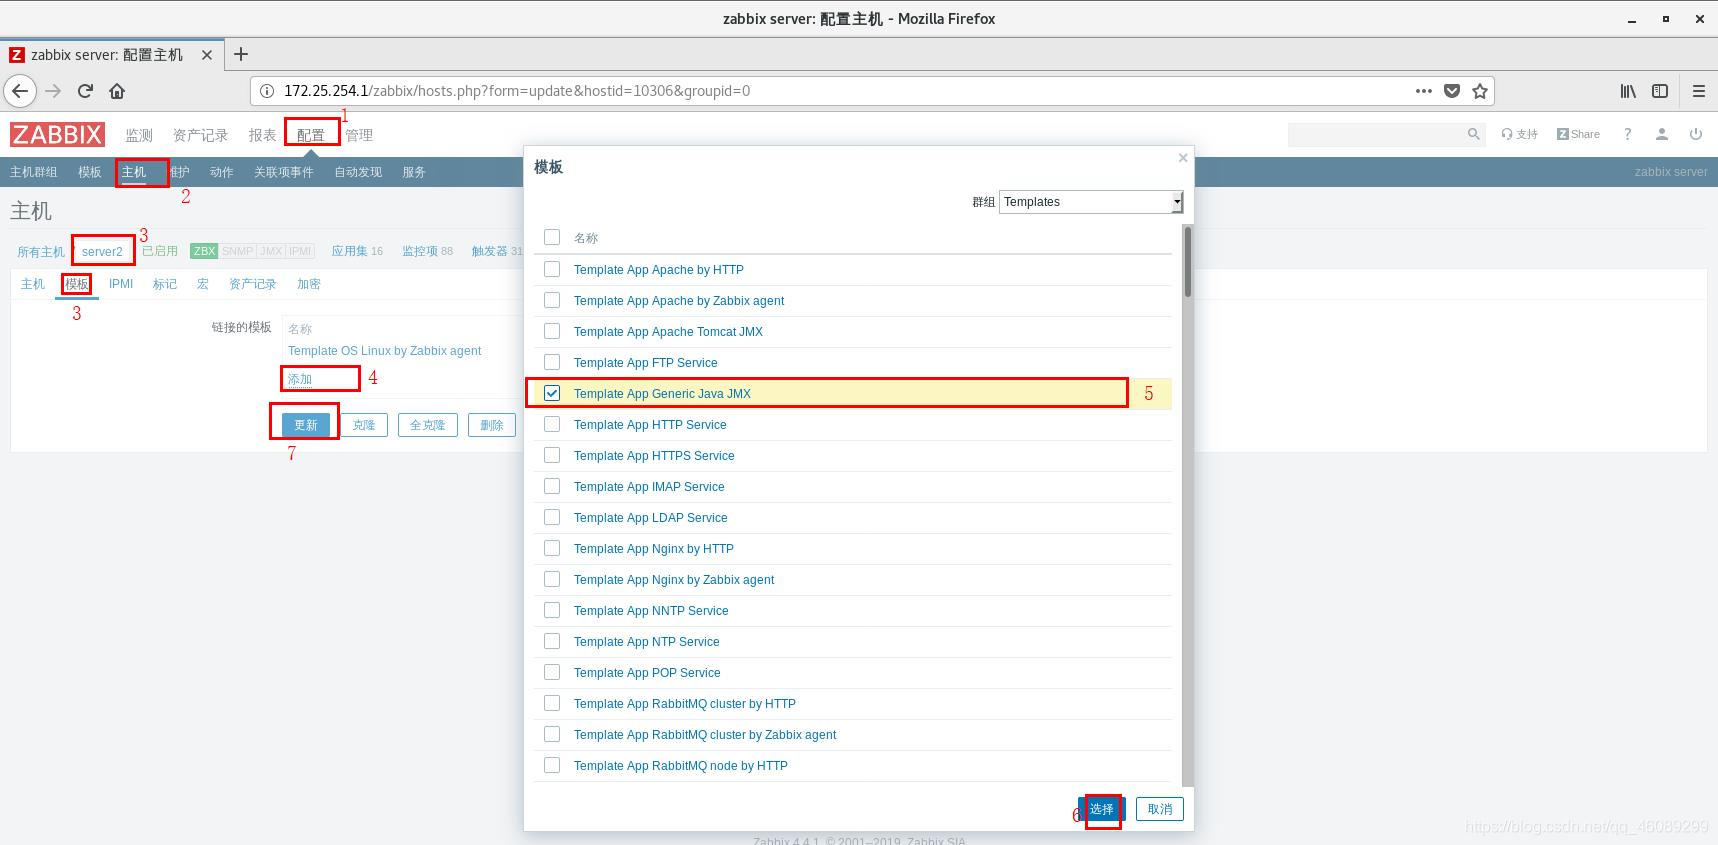Open Template App NTP Service link
The width and height of the screenshot is (1718, 845).
pyautogui.click(x=646, y=641)
